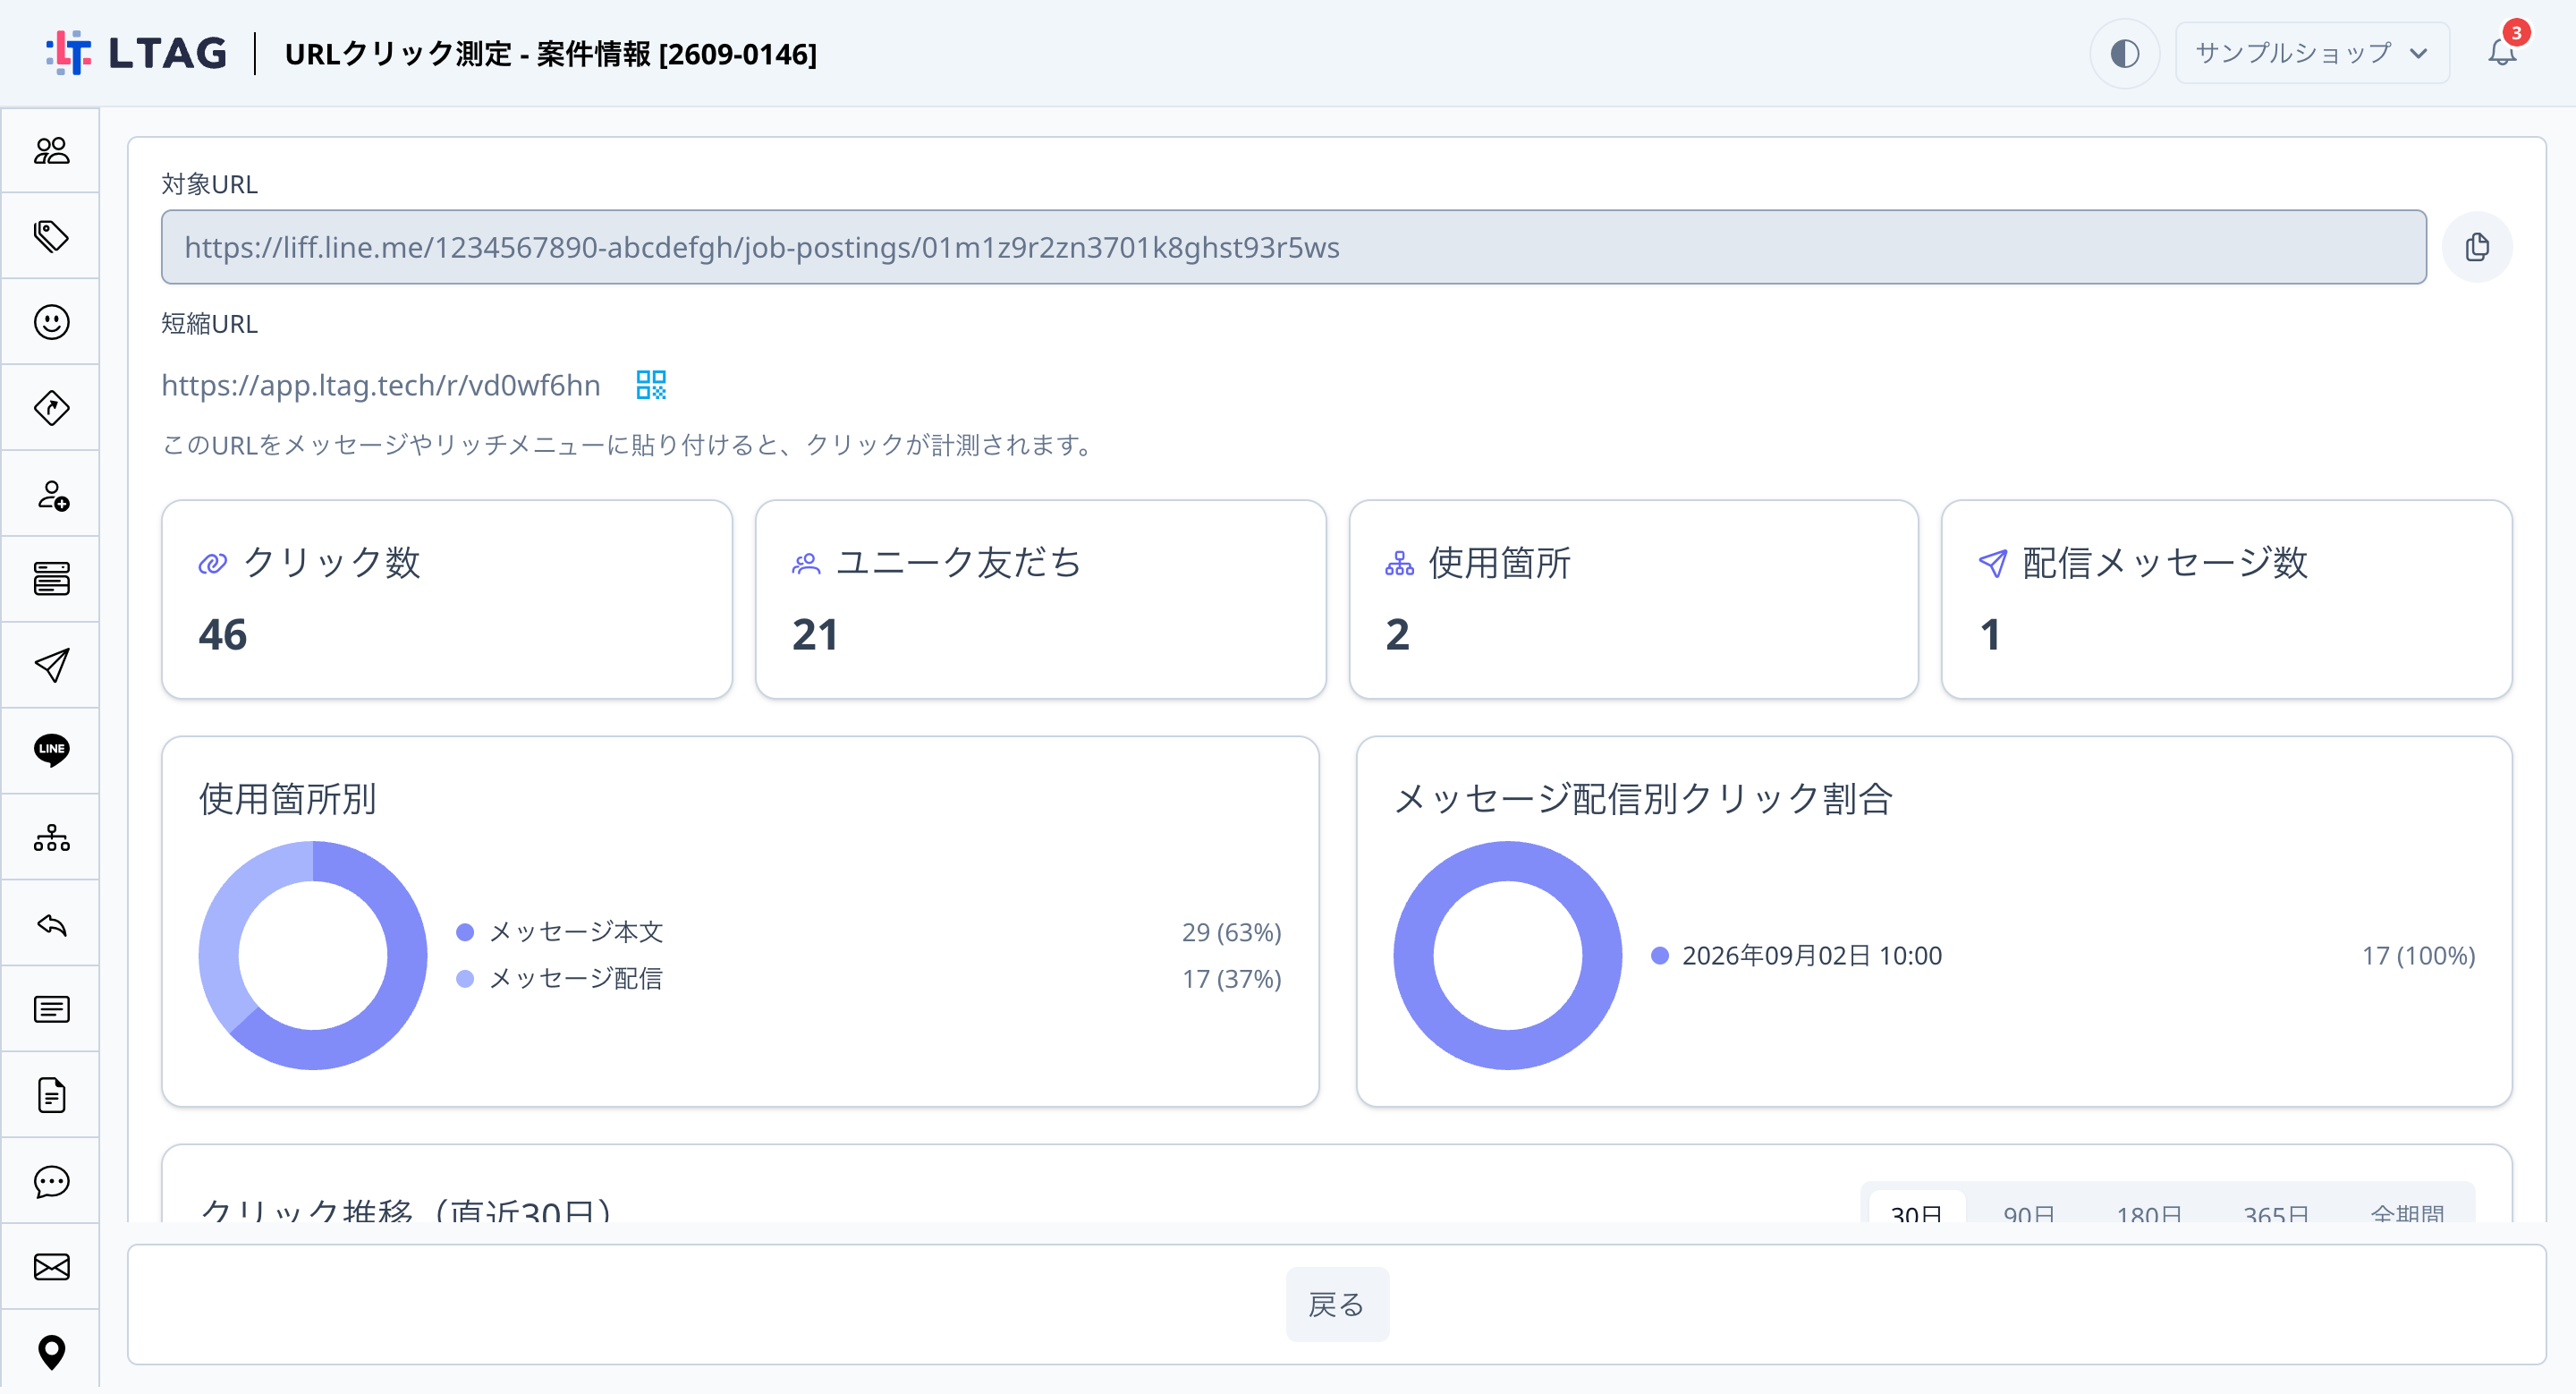The width and height of the screenshot is (2576, 1394).
Task: Toggle dark mode theme button
Action: click(x=2124, y=53)
